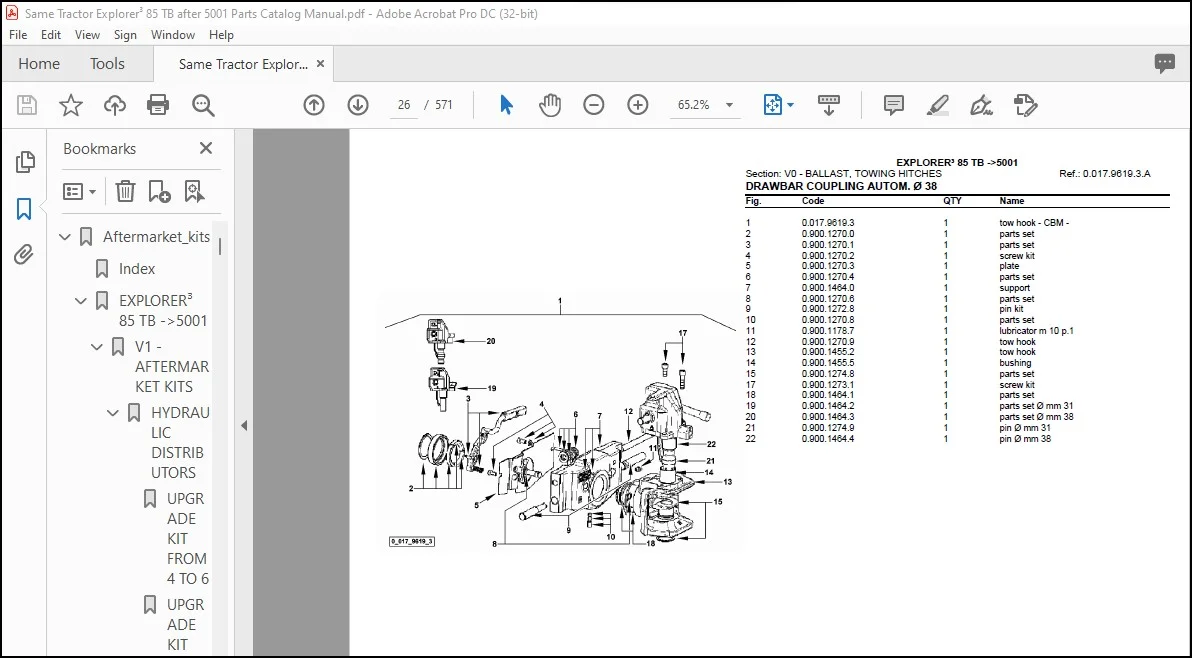Screen dimensions: 1192x658
Task: Open the zoom level dropdown
Action: click(729, 105)
